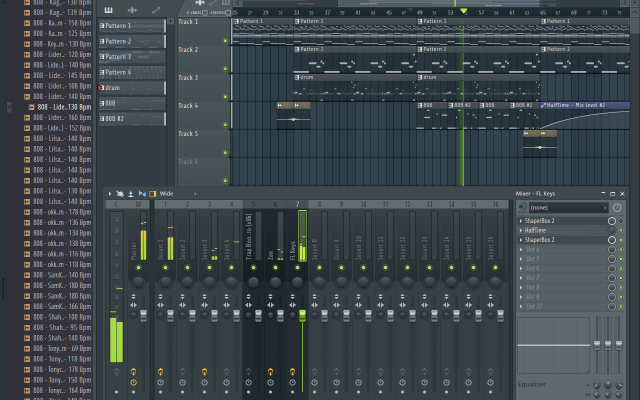The width and height of the screenshot is (640, 400).
Task: Adjust the Master track pan knob
Action: [x=138, y=282]
